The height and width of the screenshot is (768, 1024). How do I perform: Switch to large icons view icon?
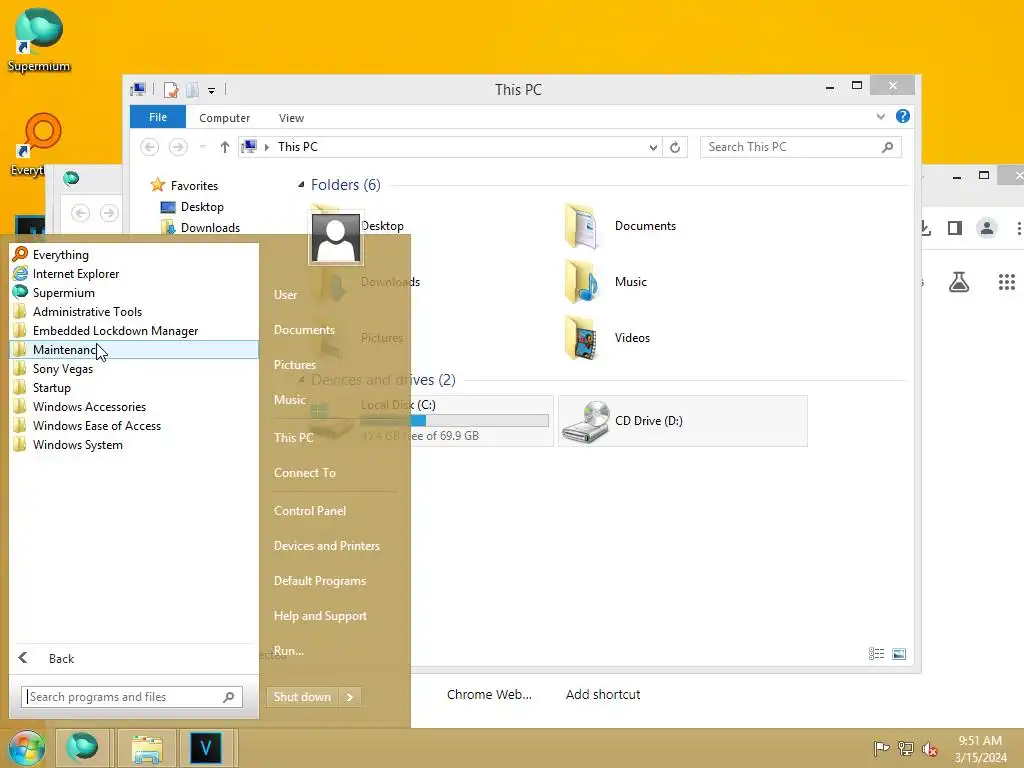(899, 654)
